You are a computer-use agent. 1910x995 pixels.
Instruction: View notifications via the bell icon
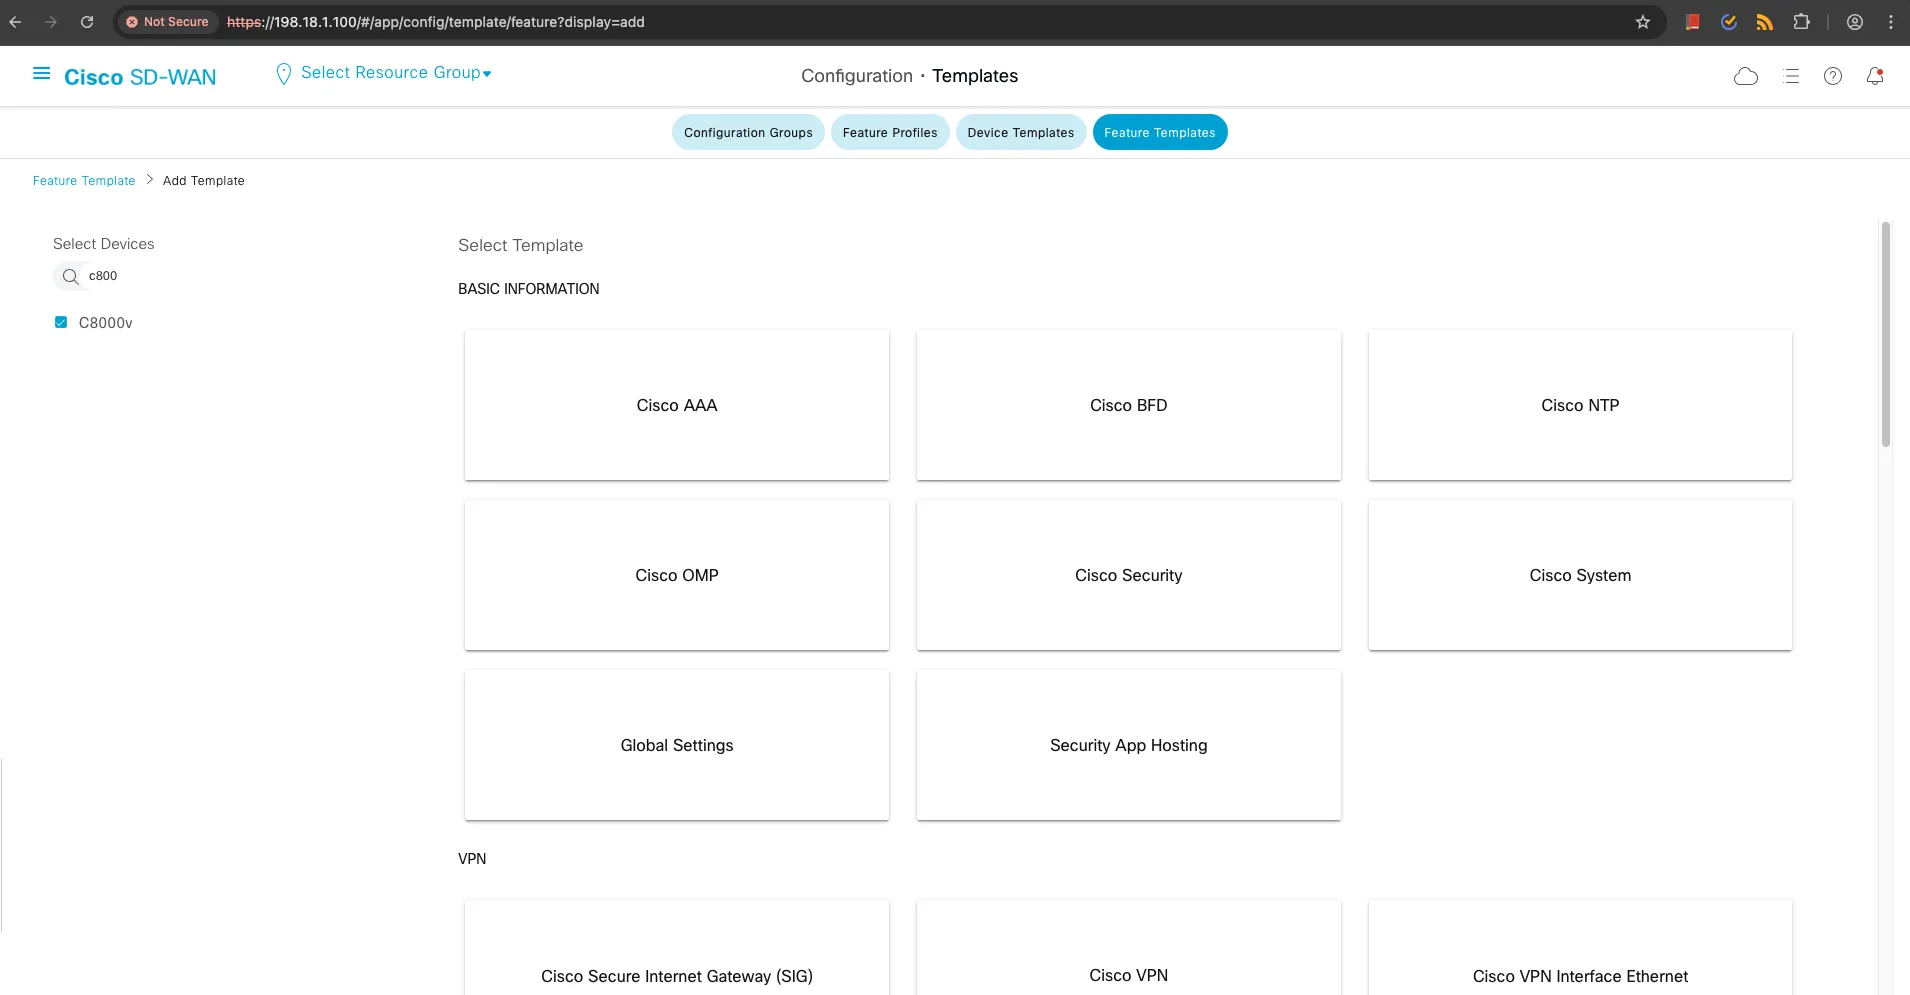1875,75
